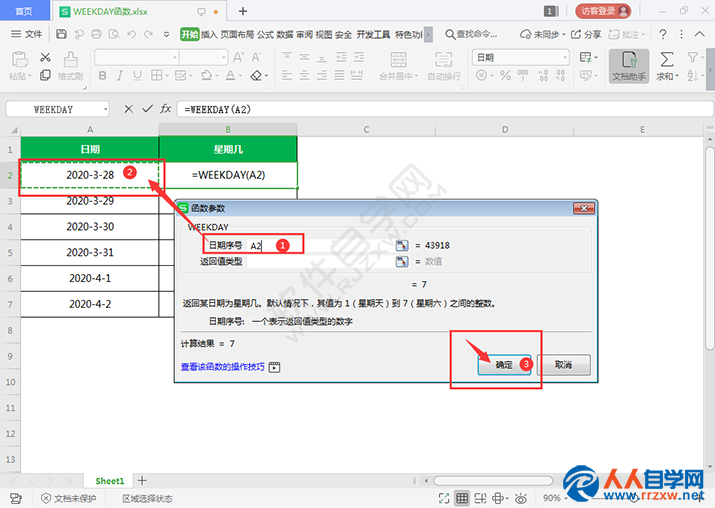
Task: Click the thousands separator icon
Action: pyautogui.click(x=523, y=75)
